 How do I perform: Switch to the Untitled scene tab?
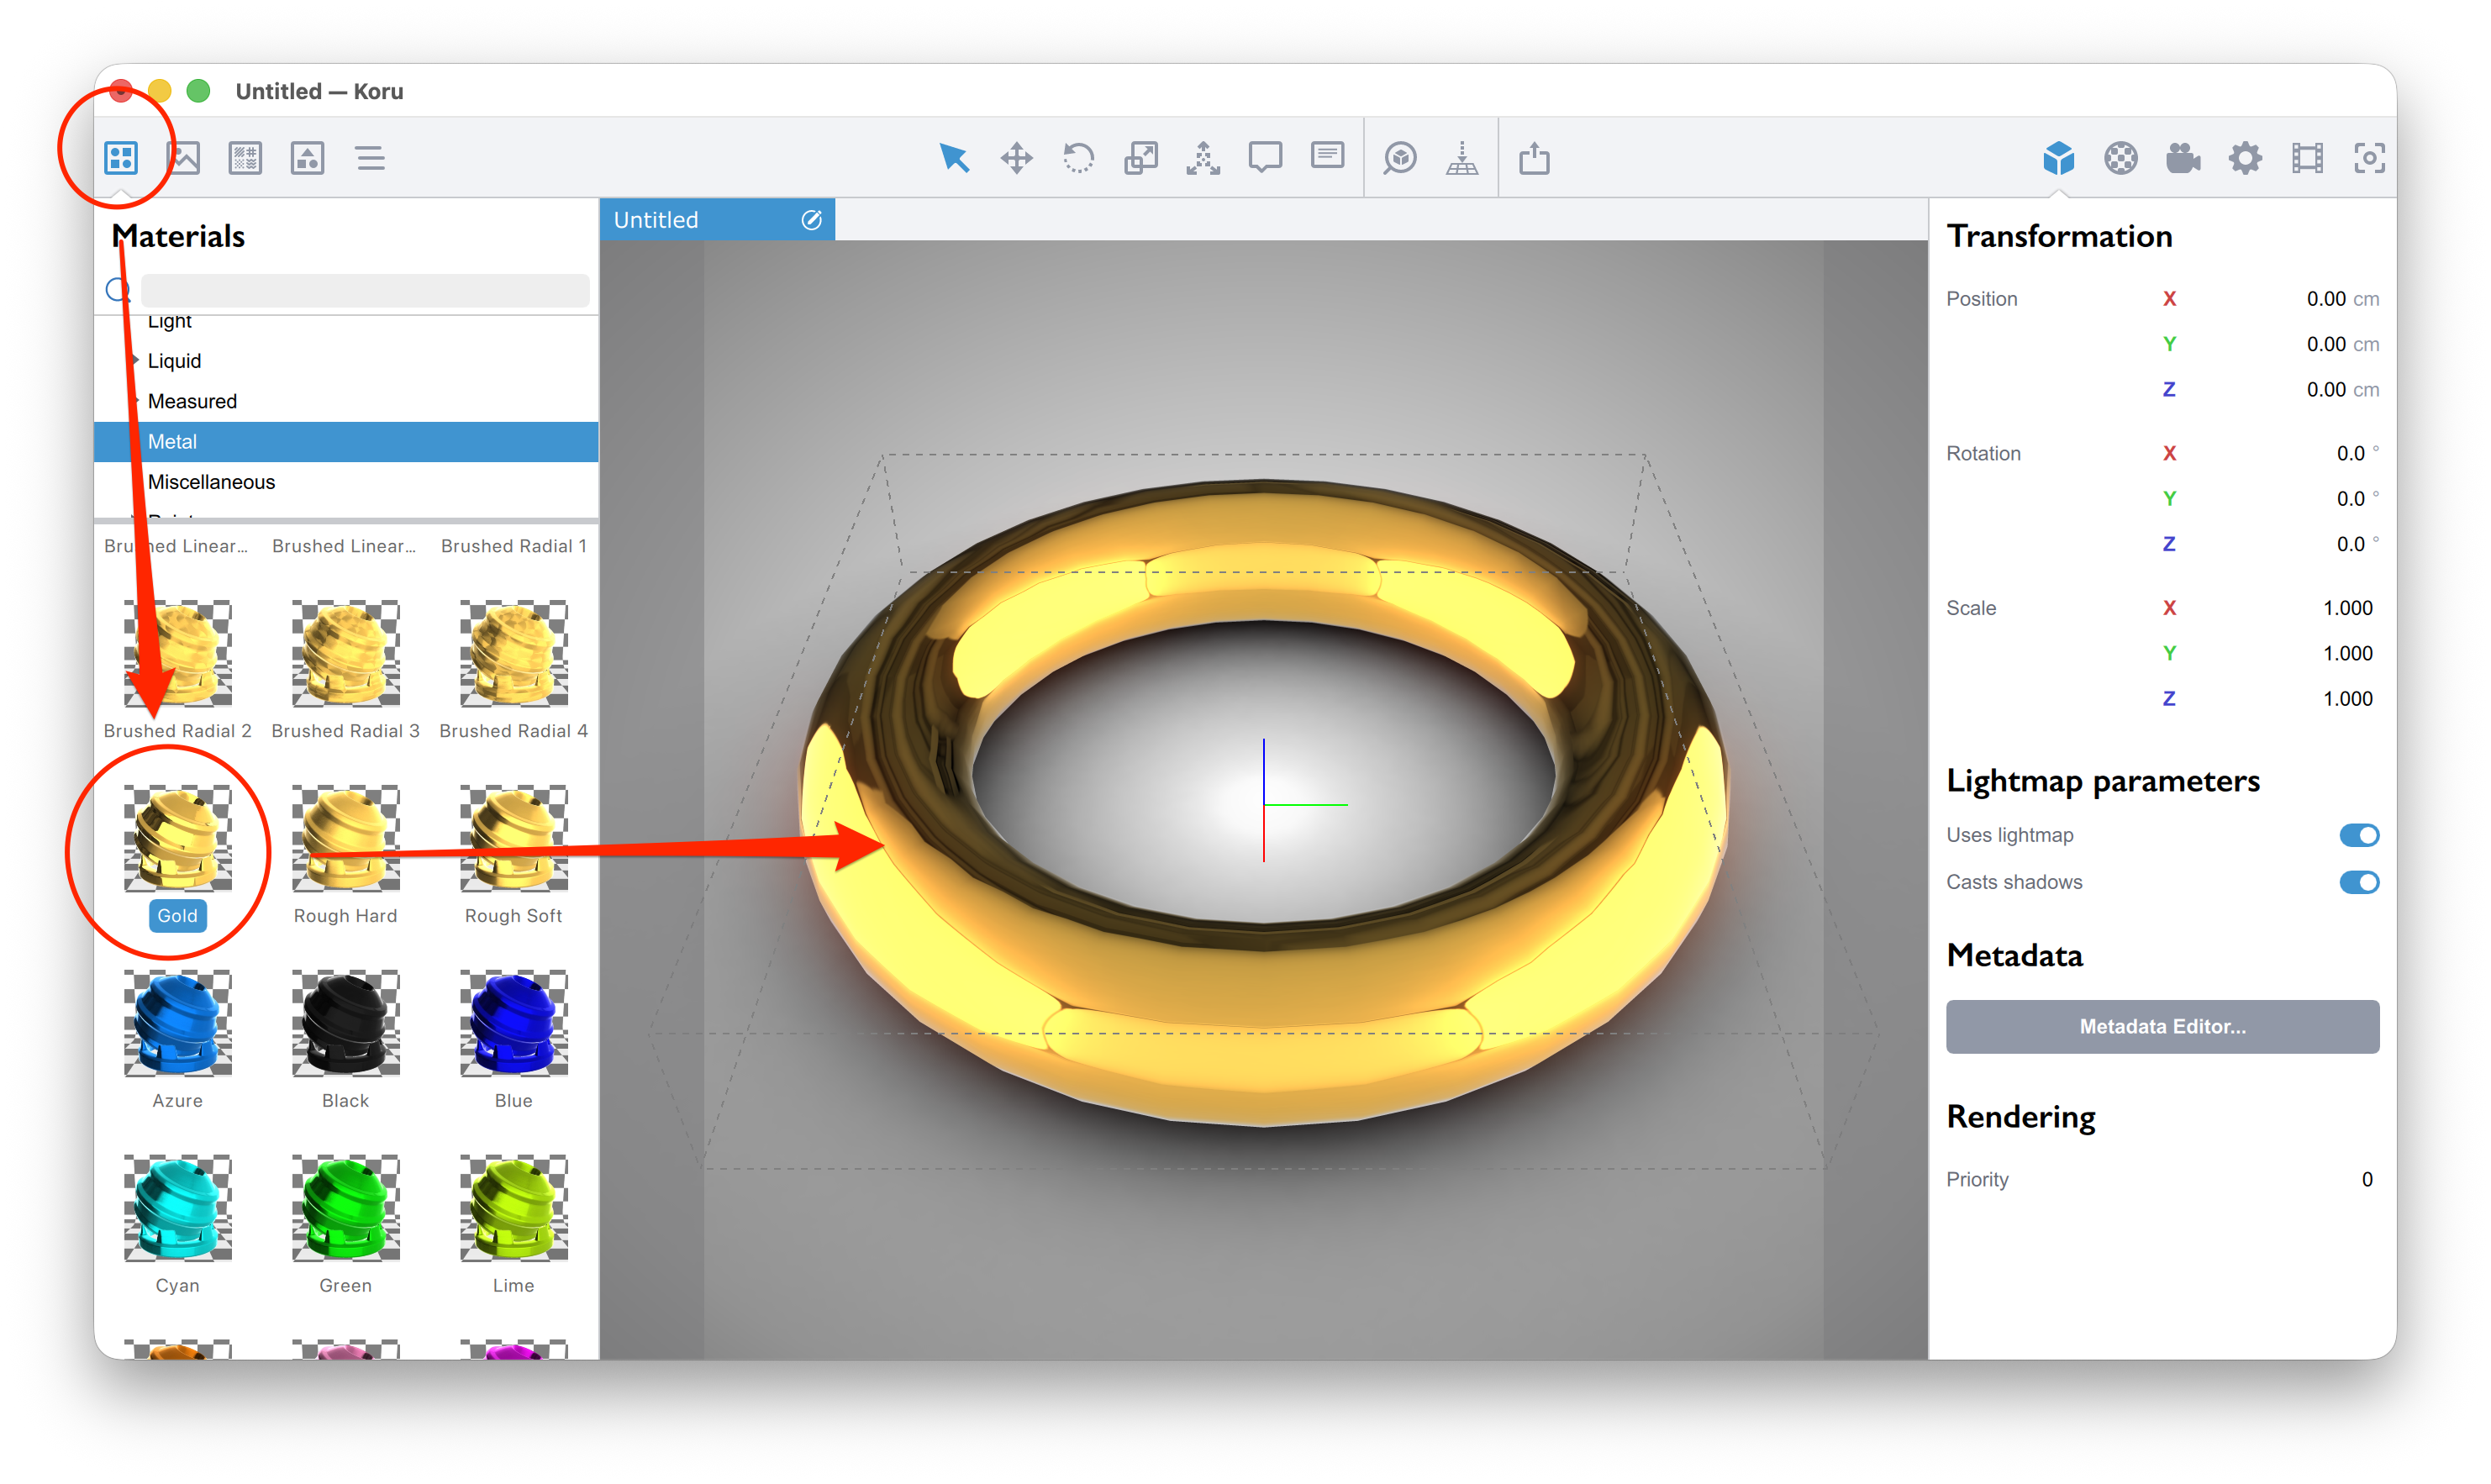716,220
